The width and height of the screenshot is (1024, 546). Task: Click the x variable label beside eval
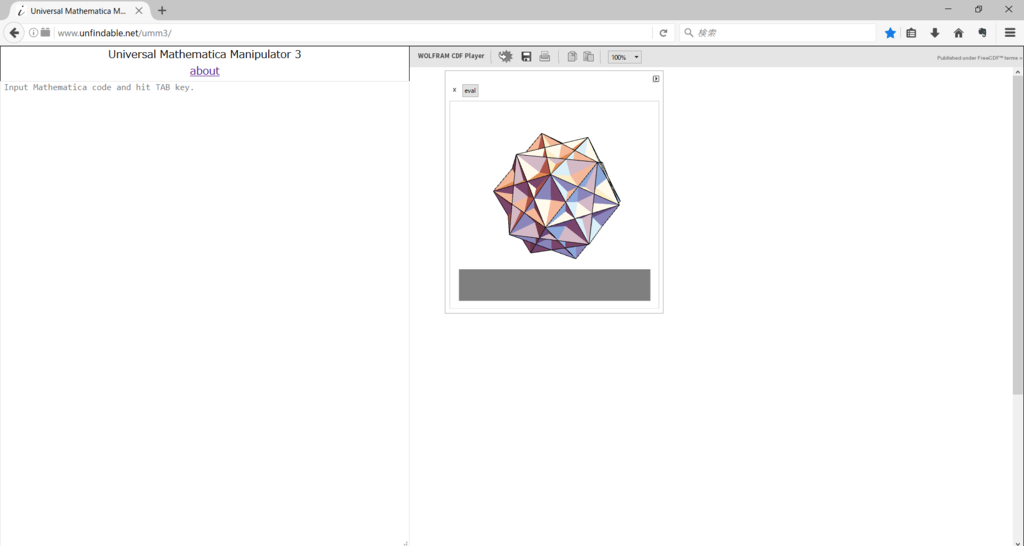coord(455,90)
